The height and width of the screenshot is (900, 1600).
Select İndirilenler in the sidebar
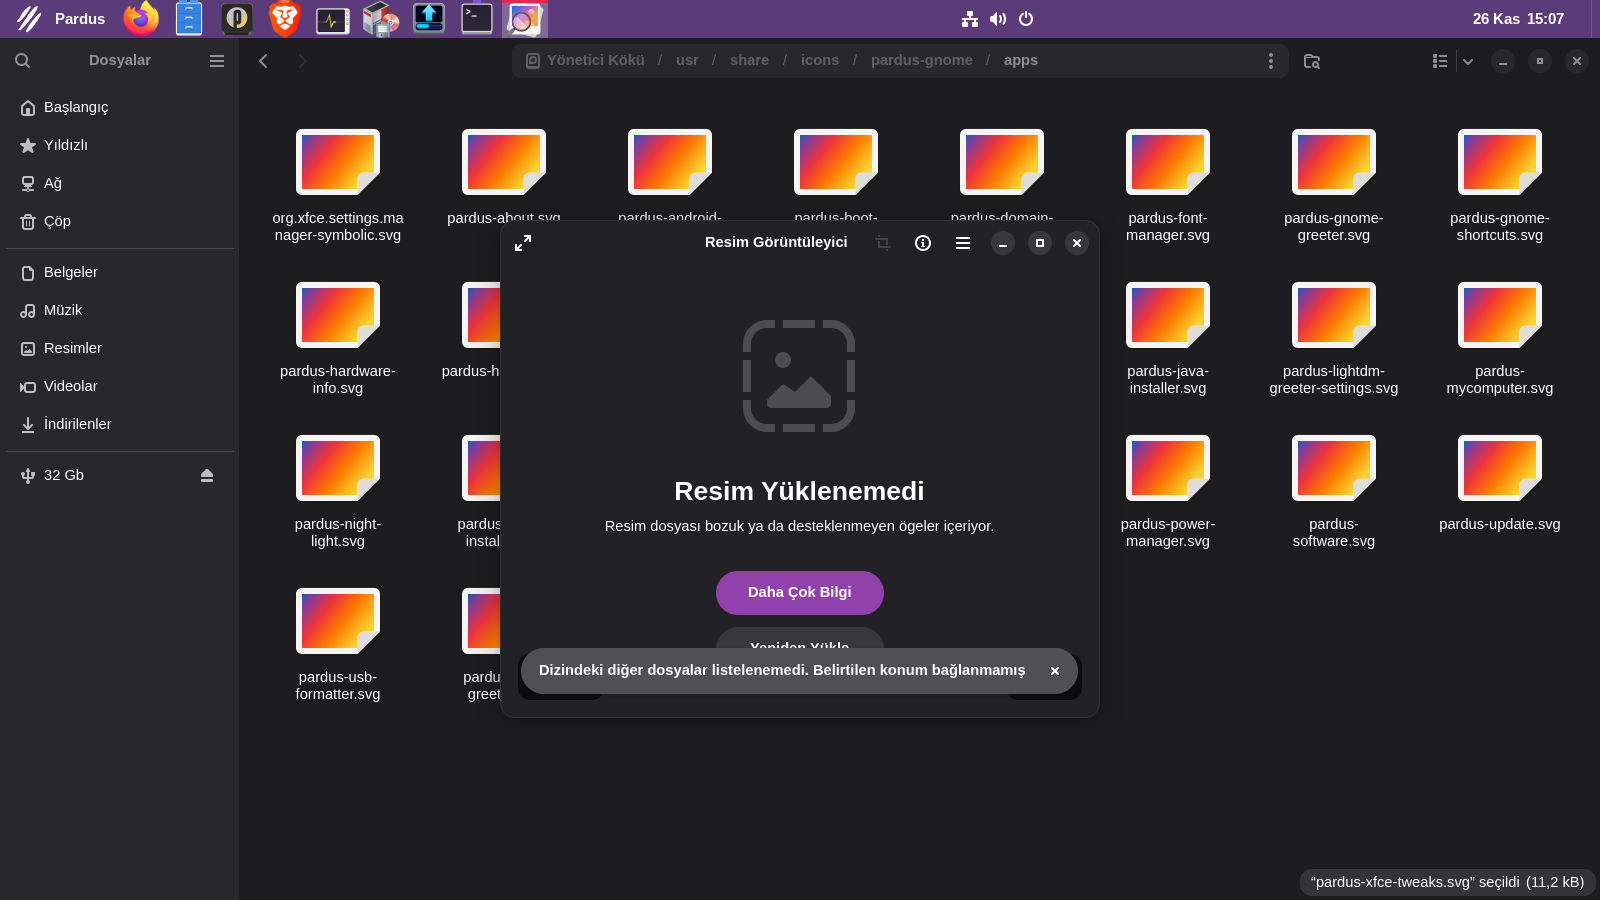pyautogui.click(x=77, y=424)
